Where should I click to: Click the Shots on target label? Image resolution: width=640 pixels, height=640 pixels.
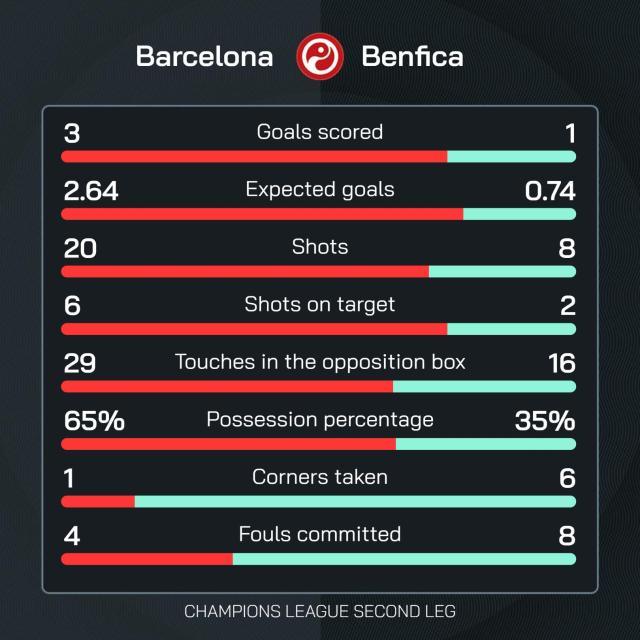[320, 304]
